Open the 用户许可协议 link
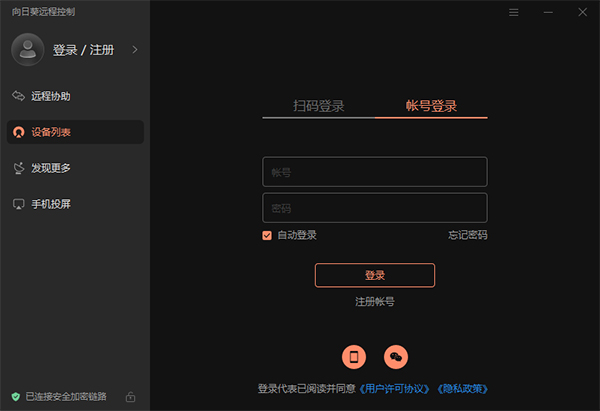This screenshot has width=600, height=411. click(x=395, y=389)
